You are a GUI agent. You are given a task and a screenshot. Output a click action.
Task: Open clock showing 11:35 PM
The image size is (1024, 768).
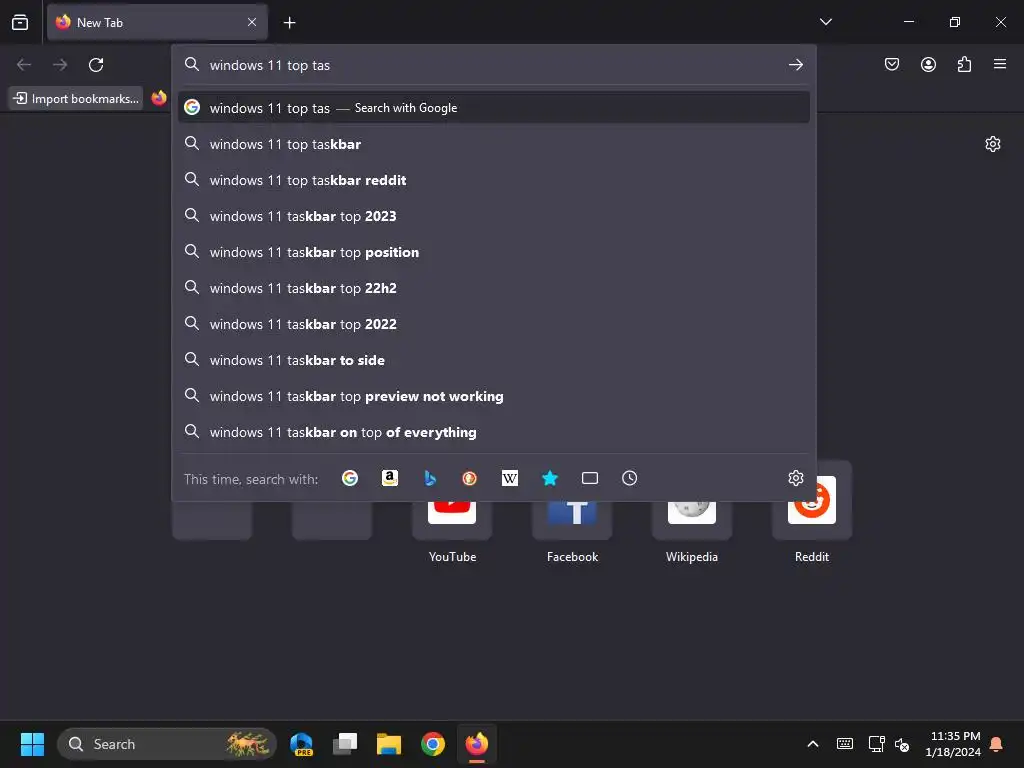(953, 744)
